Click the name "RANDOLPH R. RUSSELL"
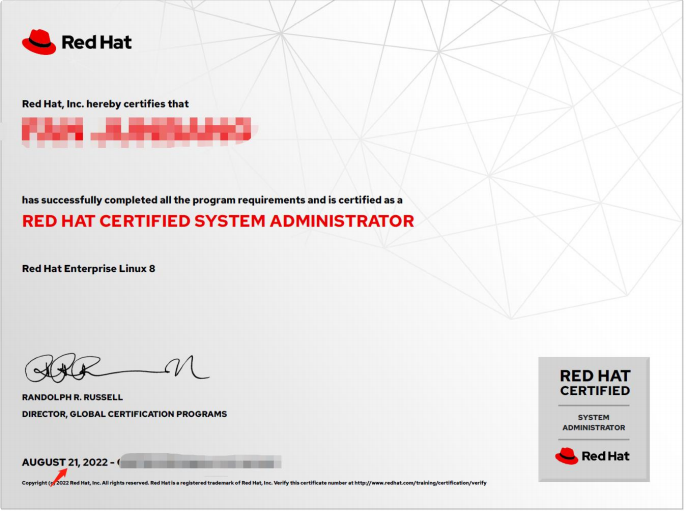 click(x=72, y=397)
